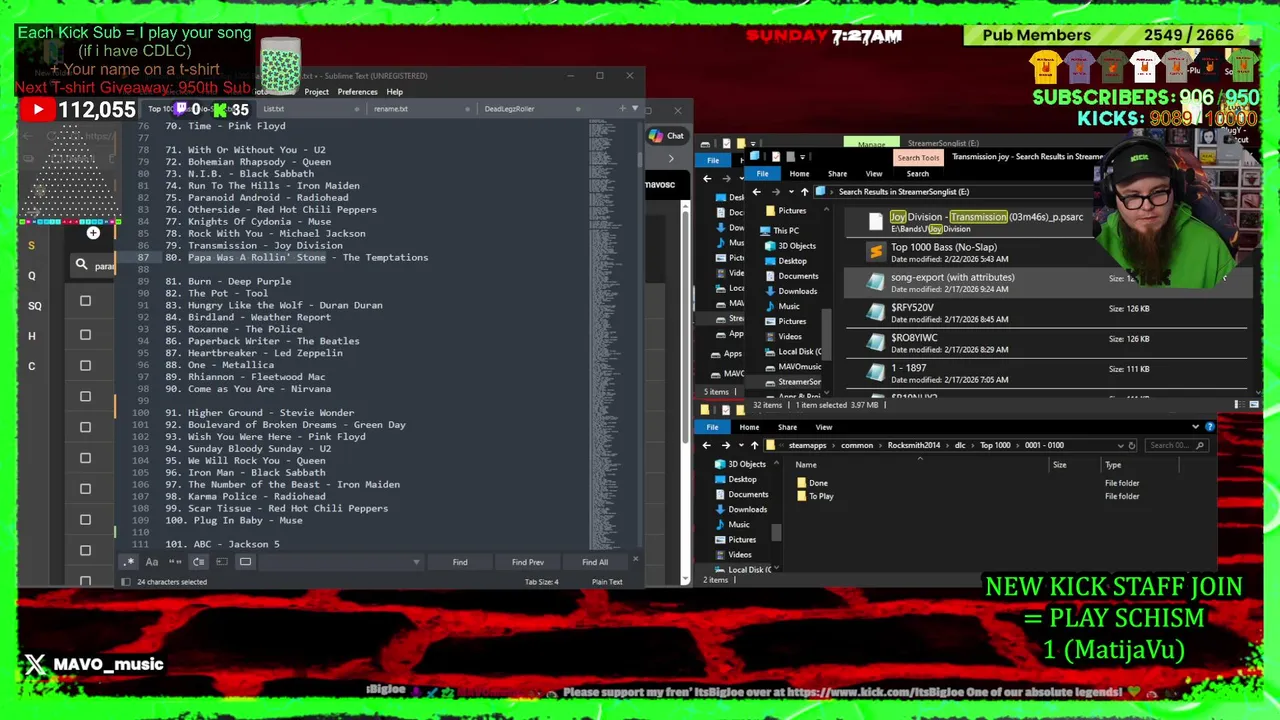The height and width of the screenshot is (720, 1280).
Task: Select the 1 - 1897 file icon
Action: pyautogui.click(x=876, y=373)
